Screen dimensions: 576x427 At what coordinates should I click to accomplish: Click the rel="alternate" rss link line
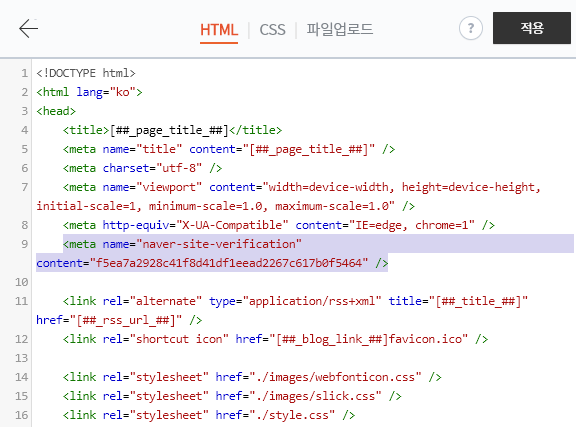pyautogui.click(x=295, y=301)
